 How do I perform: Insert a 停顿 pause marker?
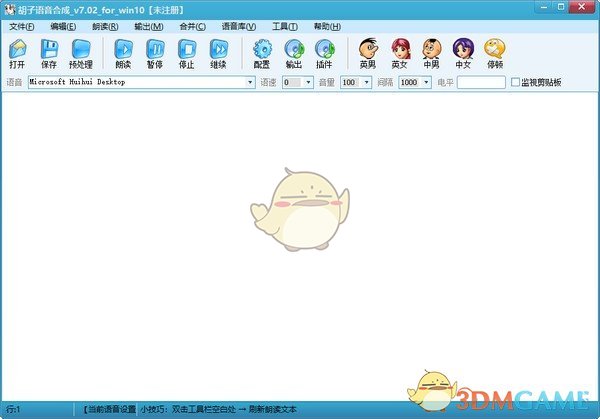click(495, 53)
